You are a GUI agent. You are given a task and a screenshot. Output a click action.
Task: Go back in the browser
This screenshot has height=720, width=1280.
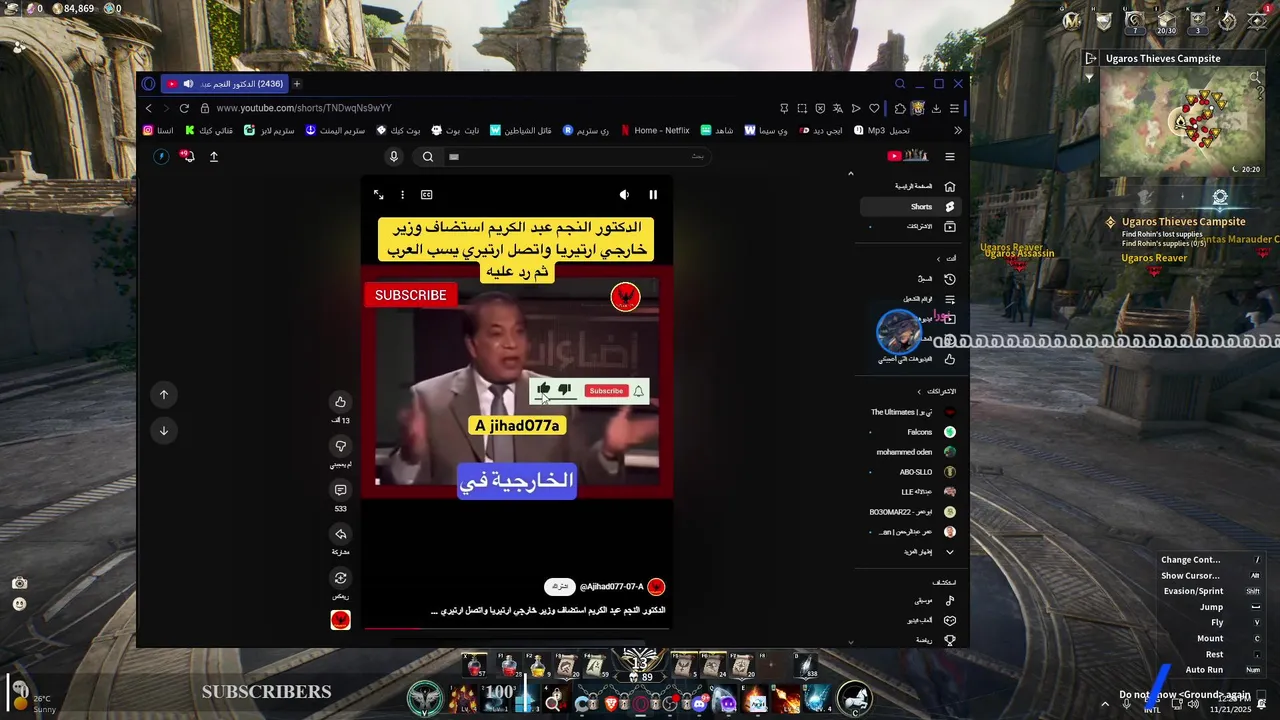coord(149,108)
